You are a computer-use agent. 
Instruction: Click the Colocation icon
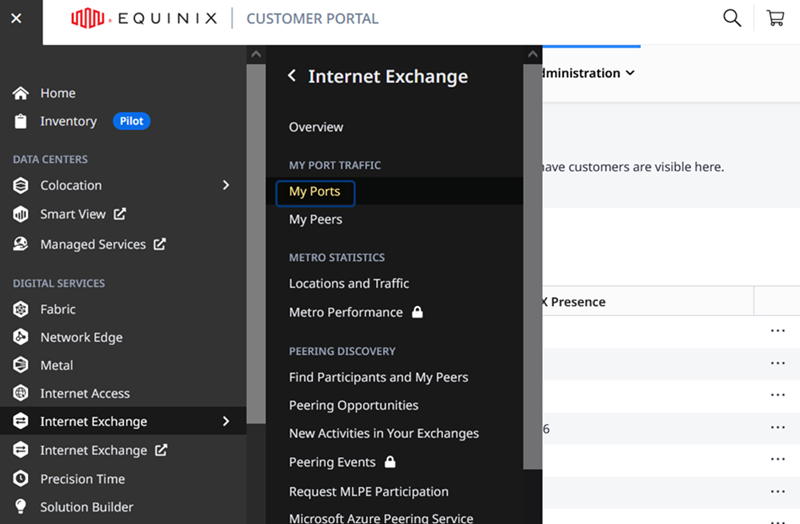[x=20, y=185]
